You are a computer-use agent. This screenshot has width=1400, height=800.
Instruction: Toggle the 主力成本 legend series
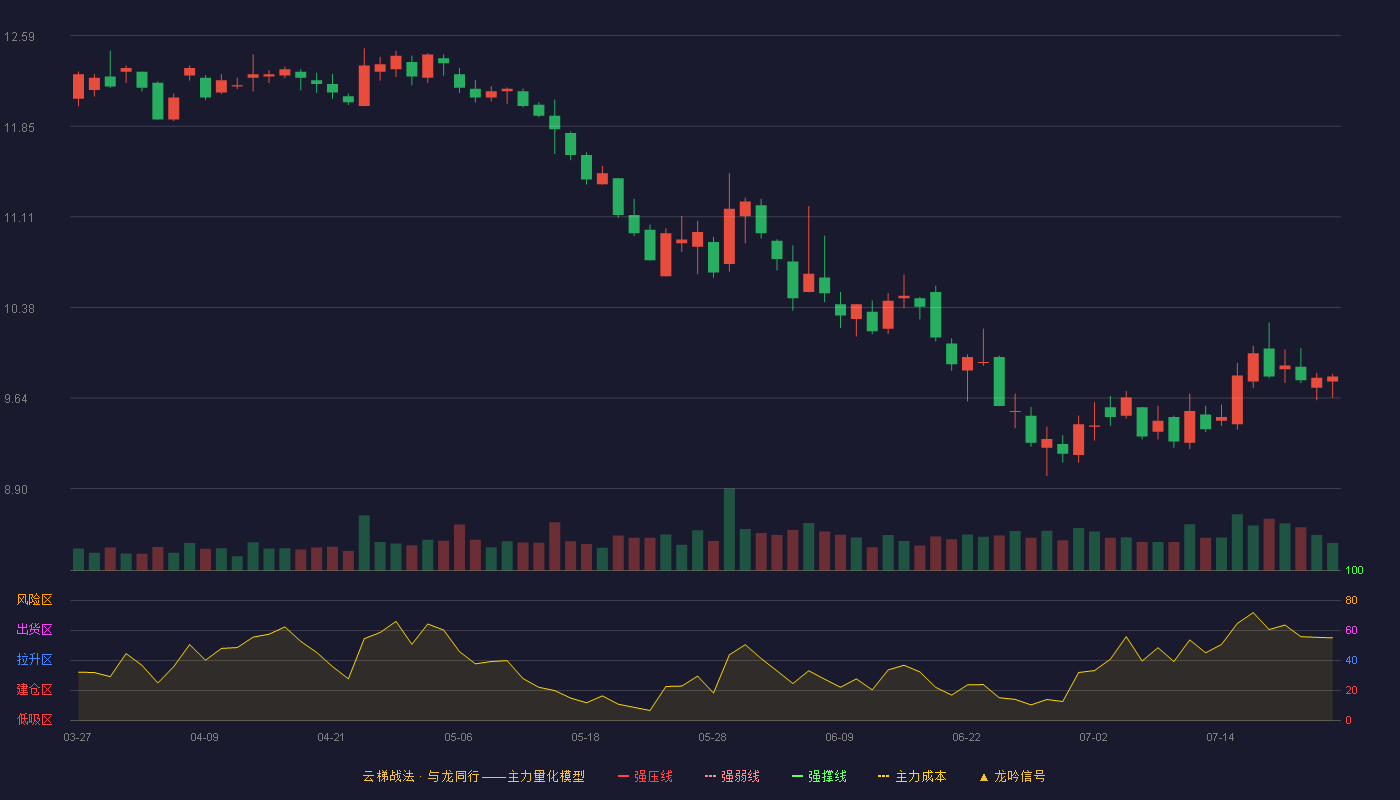(x=912, y=776)
